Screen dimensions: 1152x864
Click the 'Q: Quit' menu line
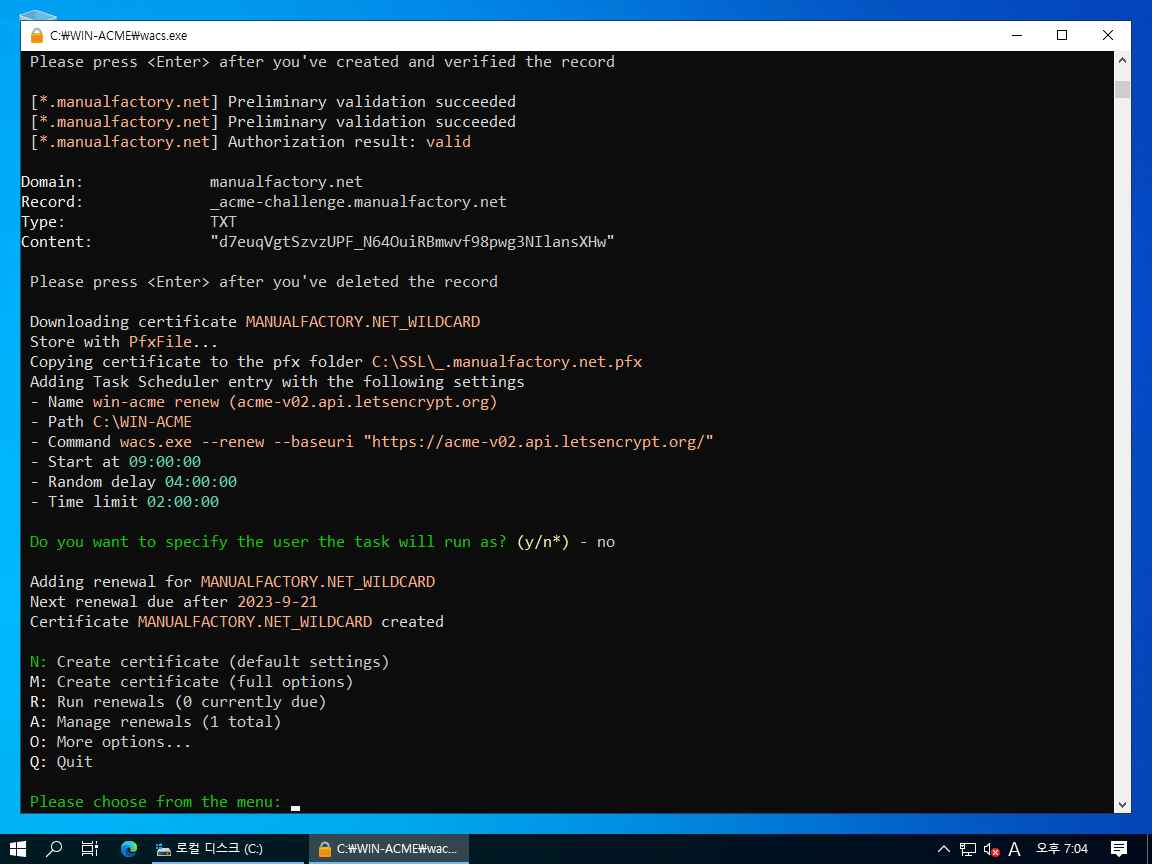pyautogui.click(x=61, y=762)
